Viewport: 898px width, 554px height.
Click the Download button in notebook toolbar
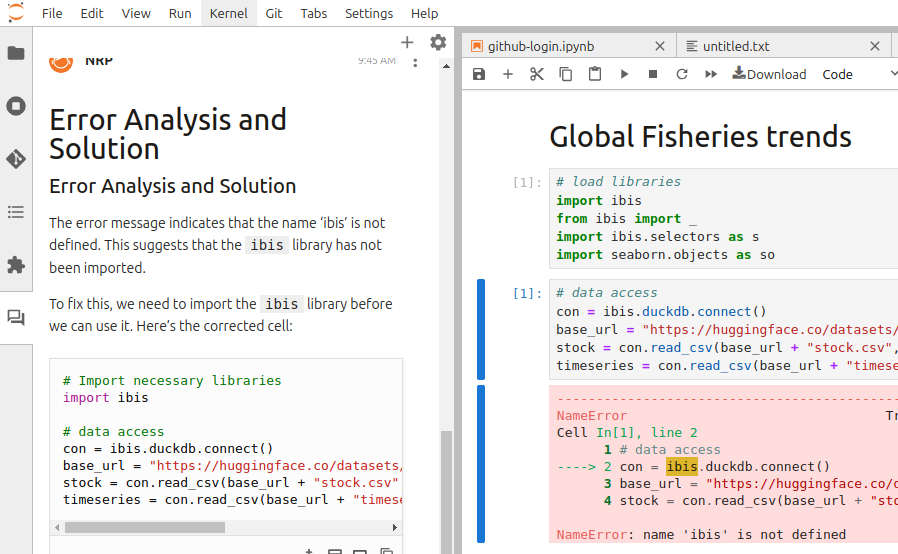click(x=769, y=74)
